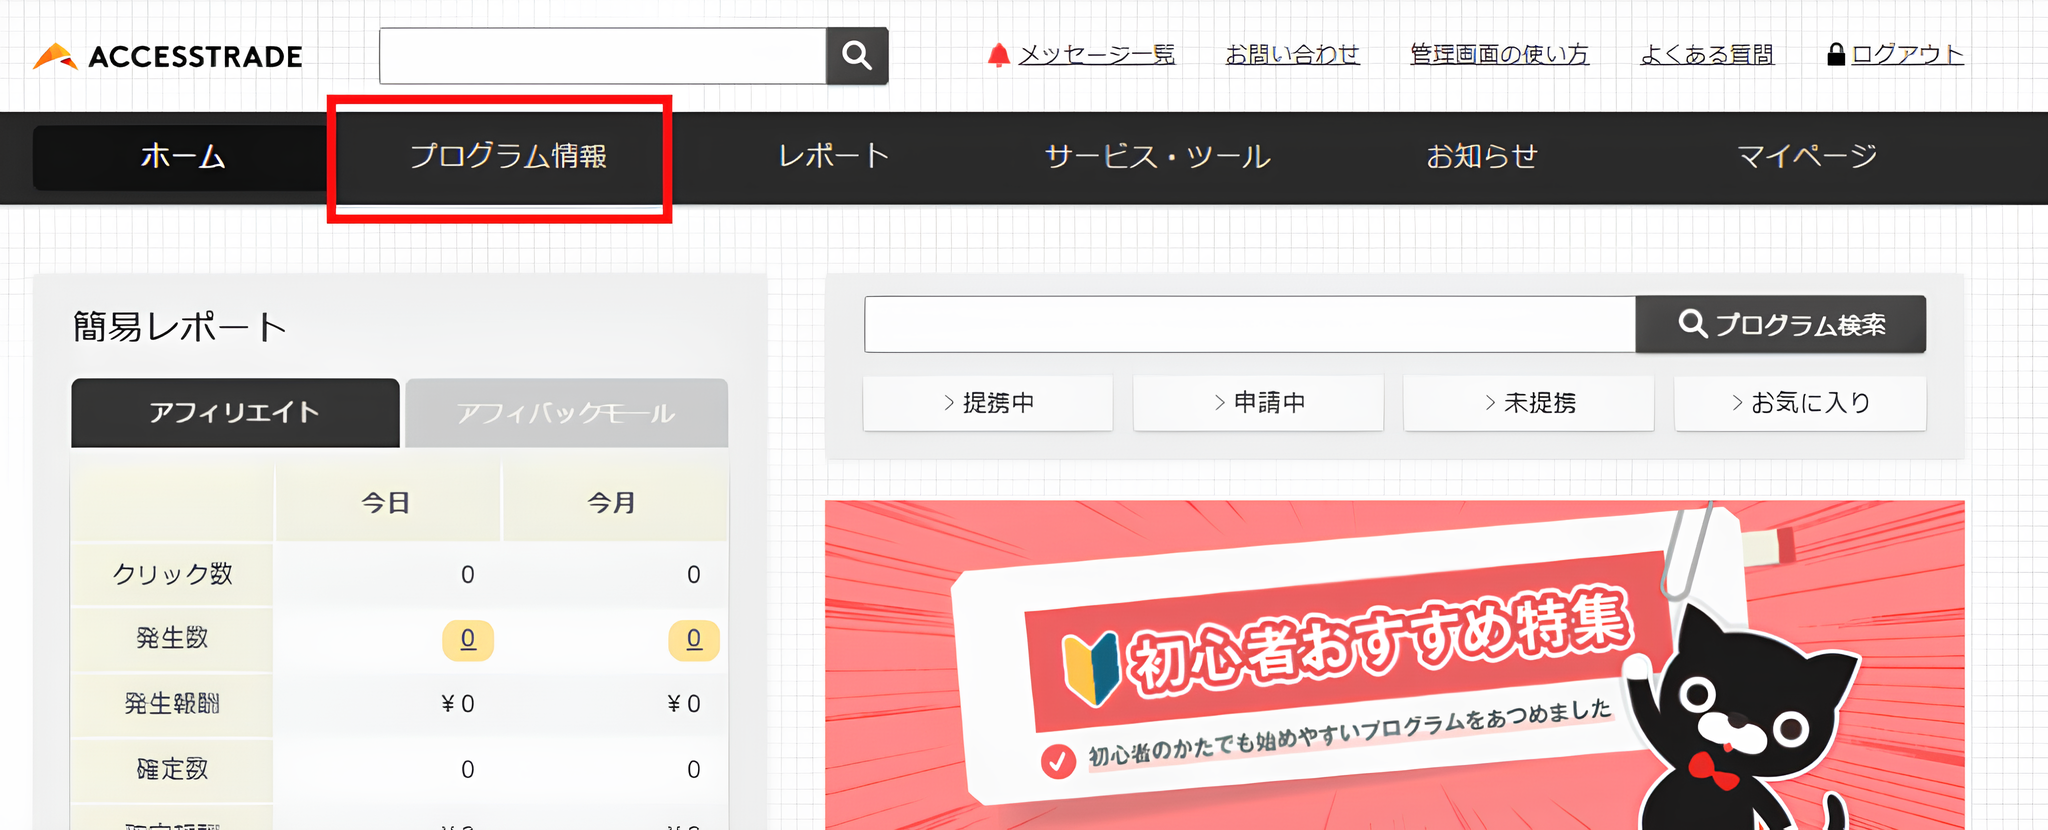Viewport: 2048px width, 830px height.
Task: Open the メッセージ一覧 link
Action: [x=1096, y=55]
